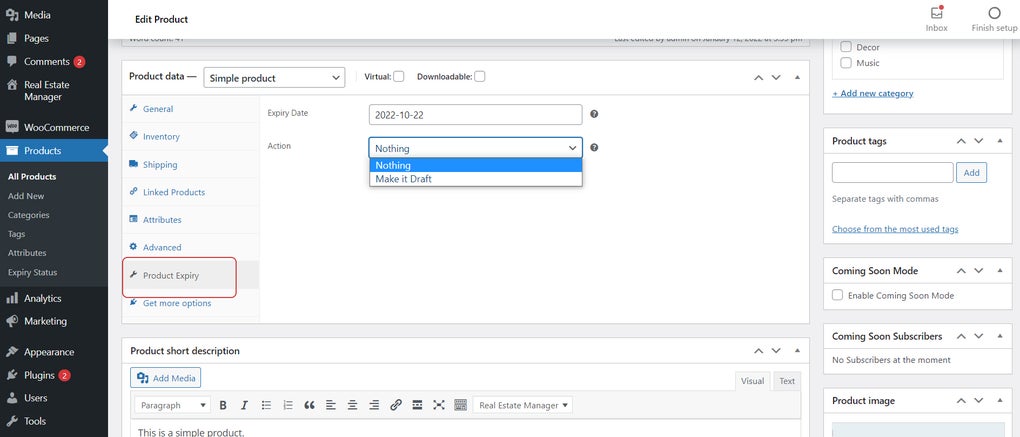Viewport: 1020px width, 437px height.
Task: Click the Bold formatting icon
Action: coord(223,405)
